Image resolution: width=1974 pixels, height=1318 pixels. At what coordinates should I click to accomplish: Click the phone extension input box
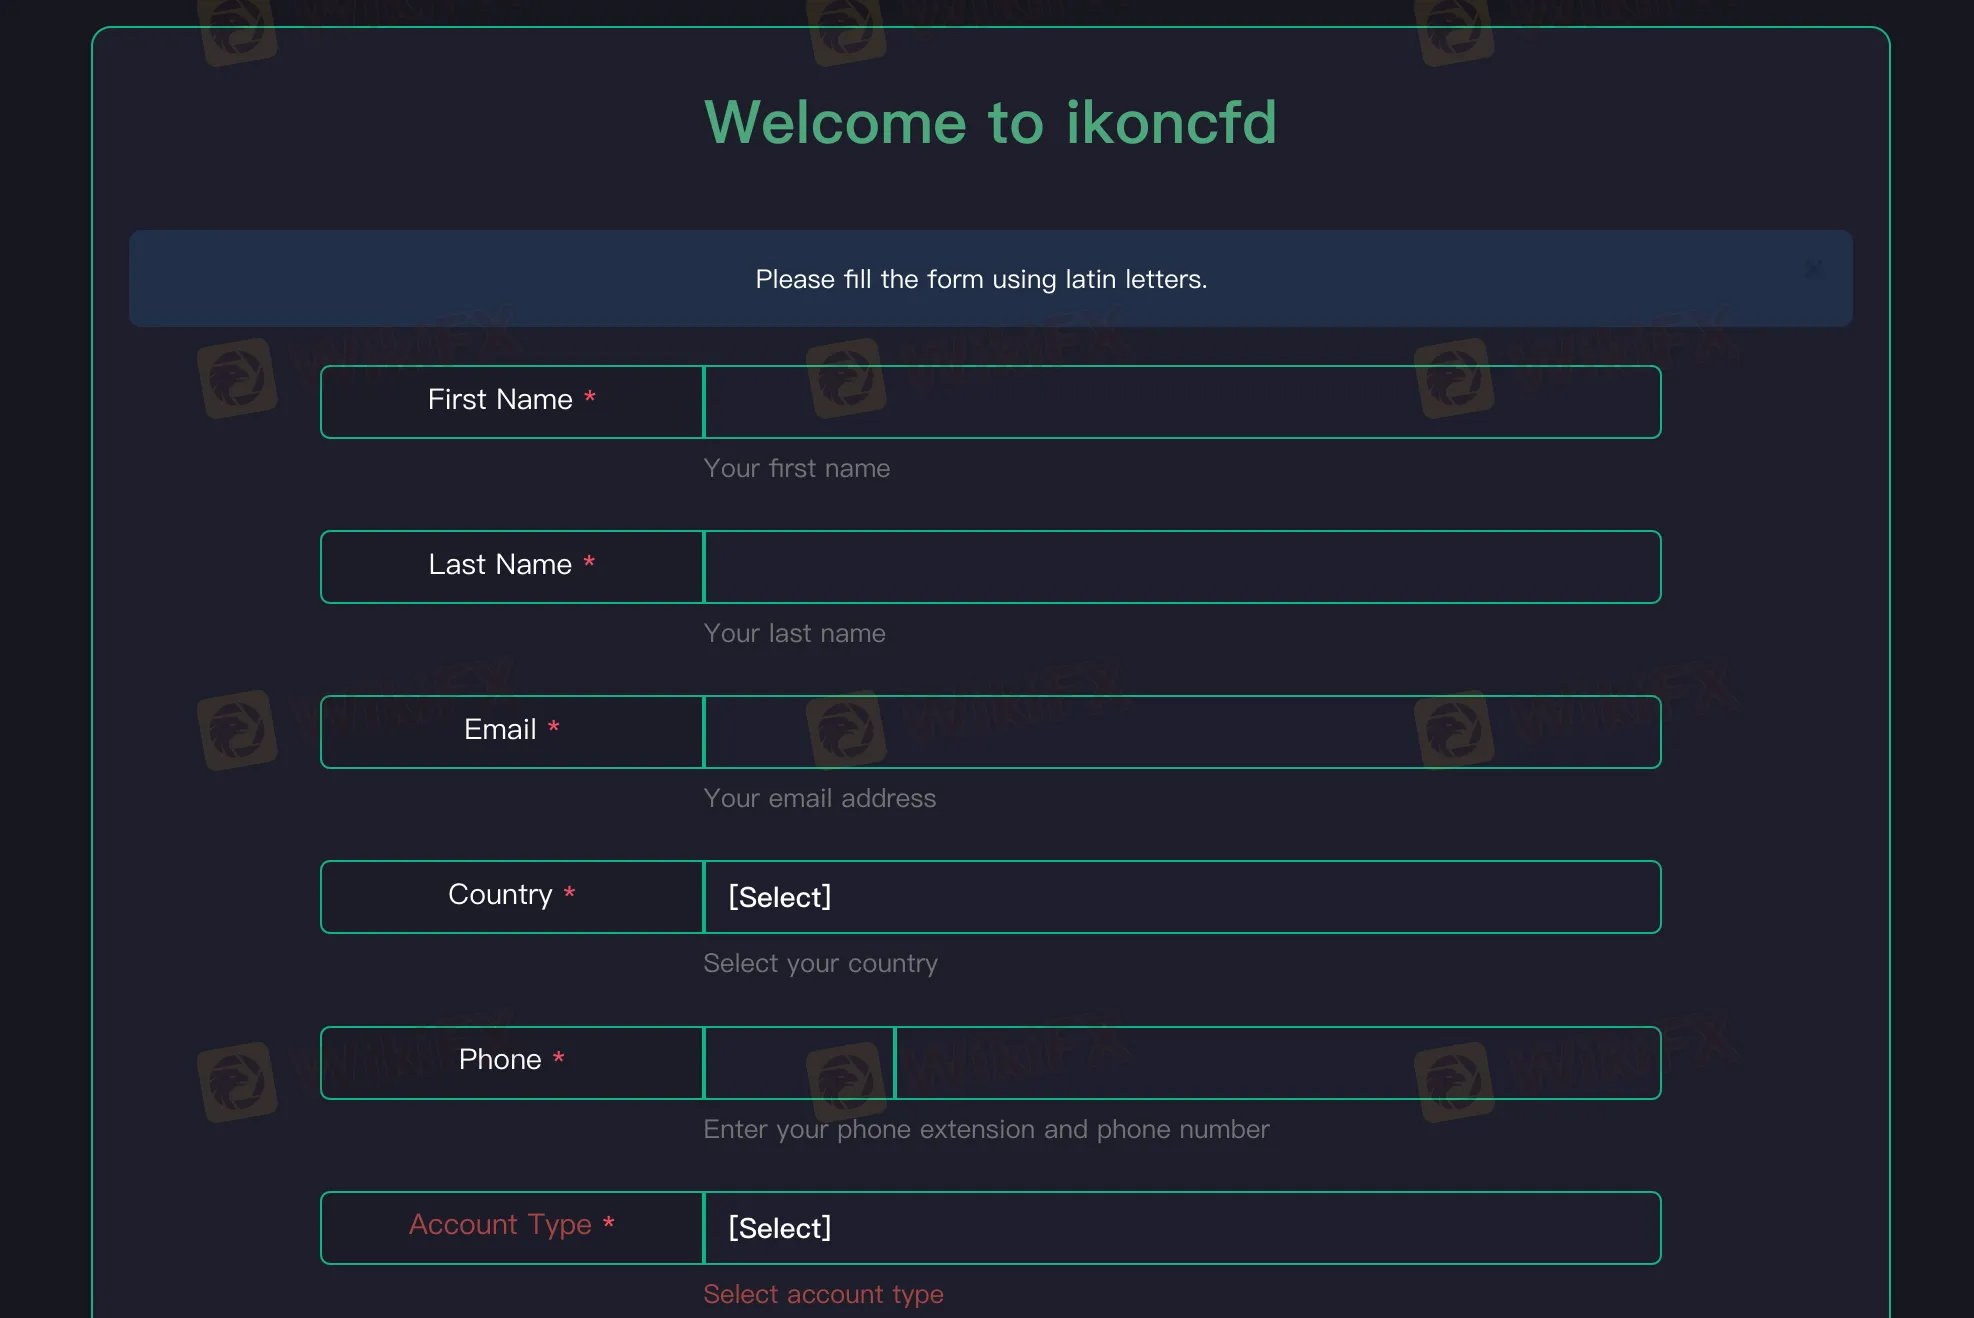click(x=799, y=1063)
